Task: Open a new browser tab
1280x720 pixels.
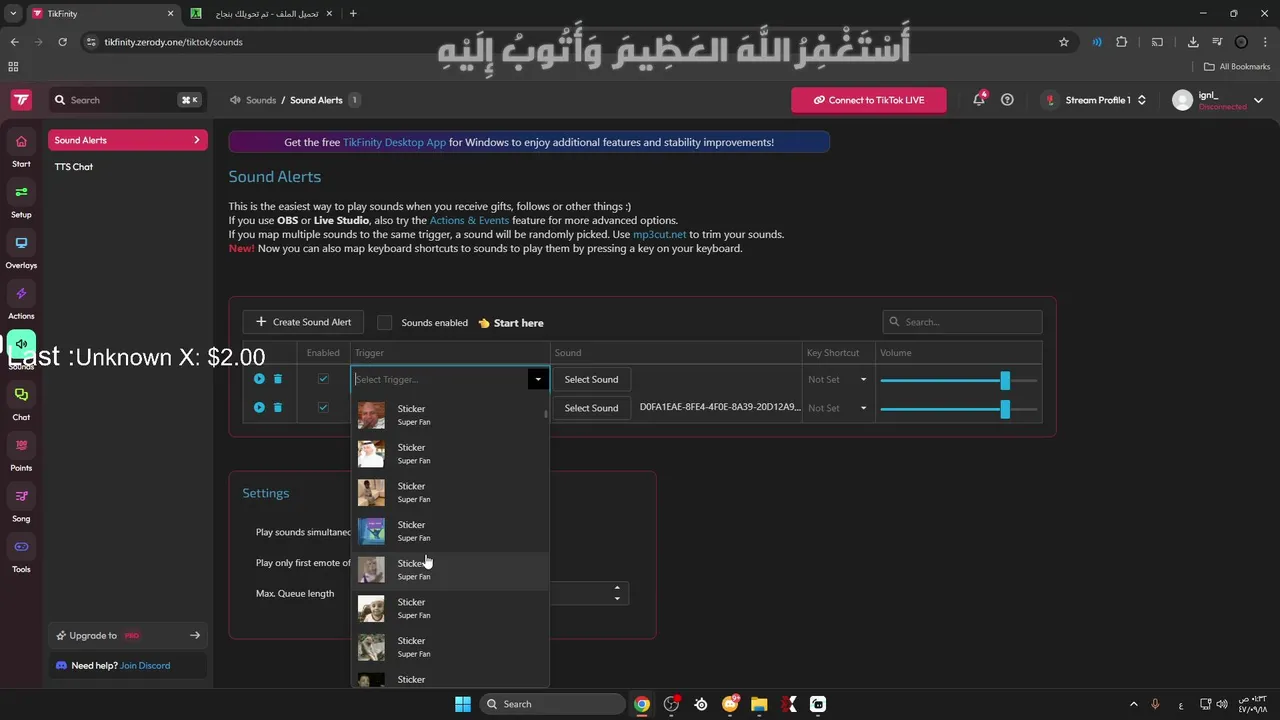Action: [x=353, y=13]
